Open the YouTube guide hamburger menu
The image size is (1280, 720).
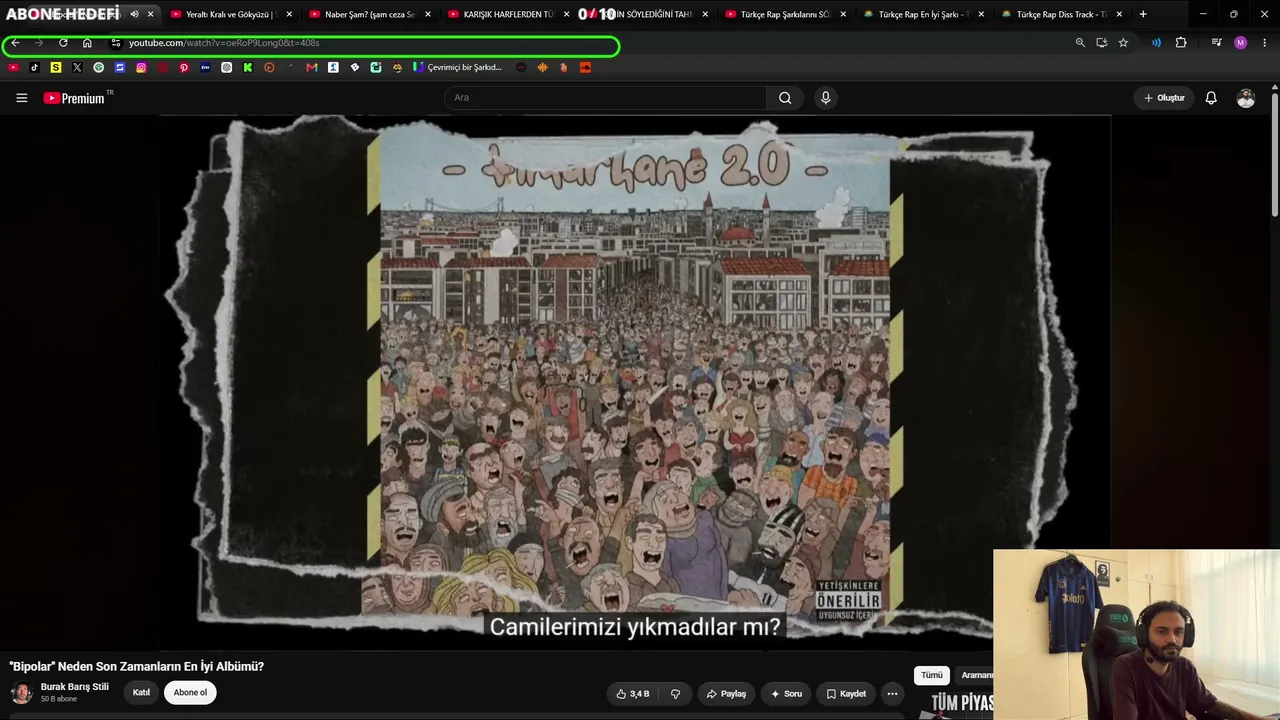point(21,98)
